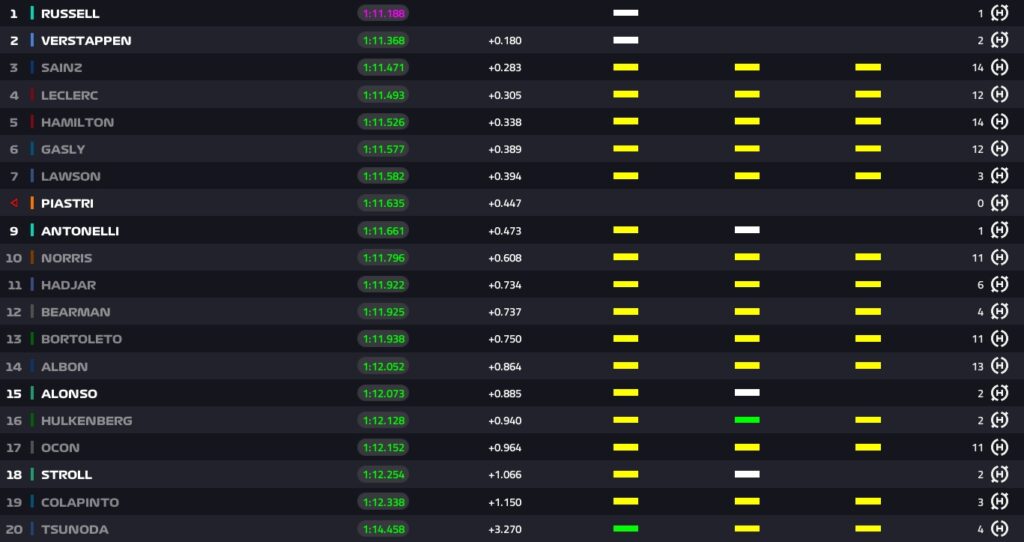Open driver LECLERC's name entry
This screenshot has height=542, width=1024.
click(x=69, y=95)
